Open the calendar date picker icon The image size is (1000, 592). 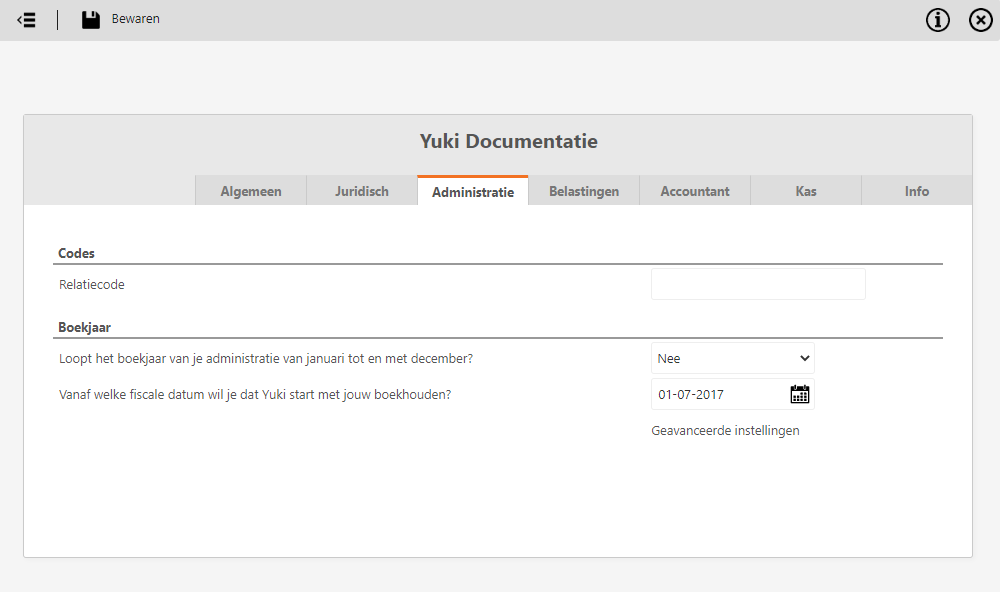pyautogui.click(x=800, y=394)
